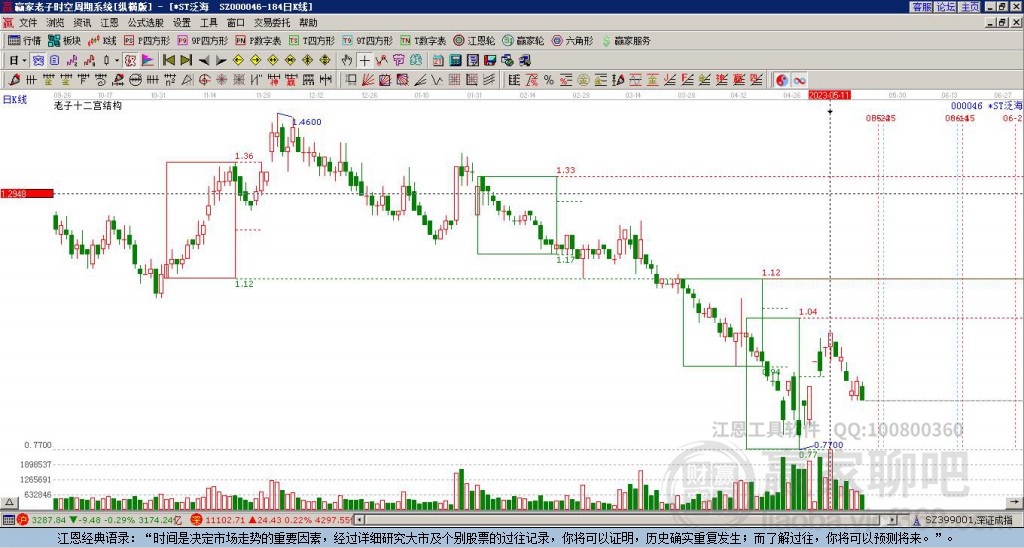Open the 帮助 menu
Screen dimensions: 1024x548
(308, 23)
